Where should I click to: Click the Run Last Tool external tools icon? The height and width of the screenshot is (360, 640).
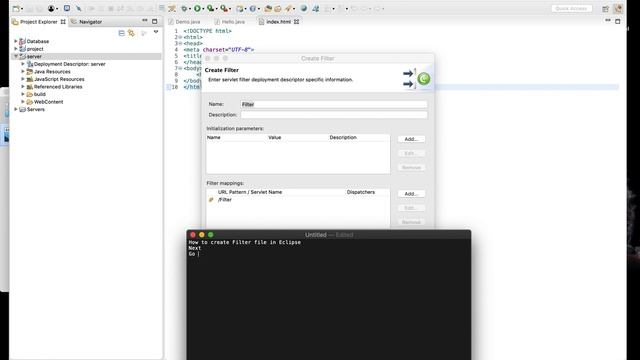224,9
